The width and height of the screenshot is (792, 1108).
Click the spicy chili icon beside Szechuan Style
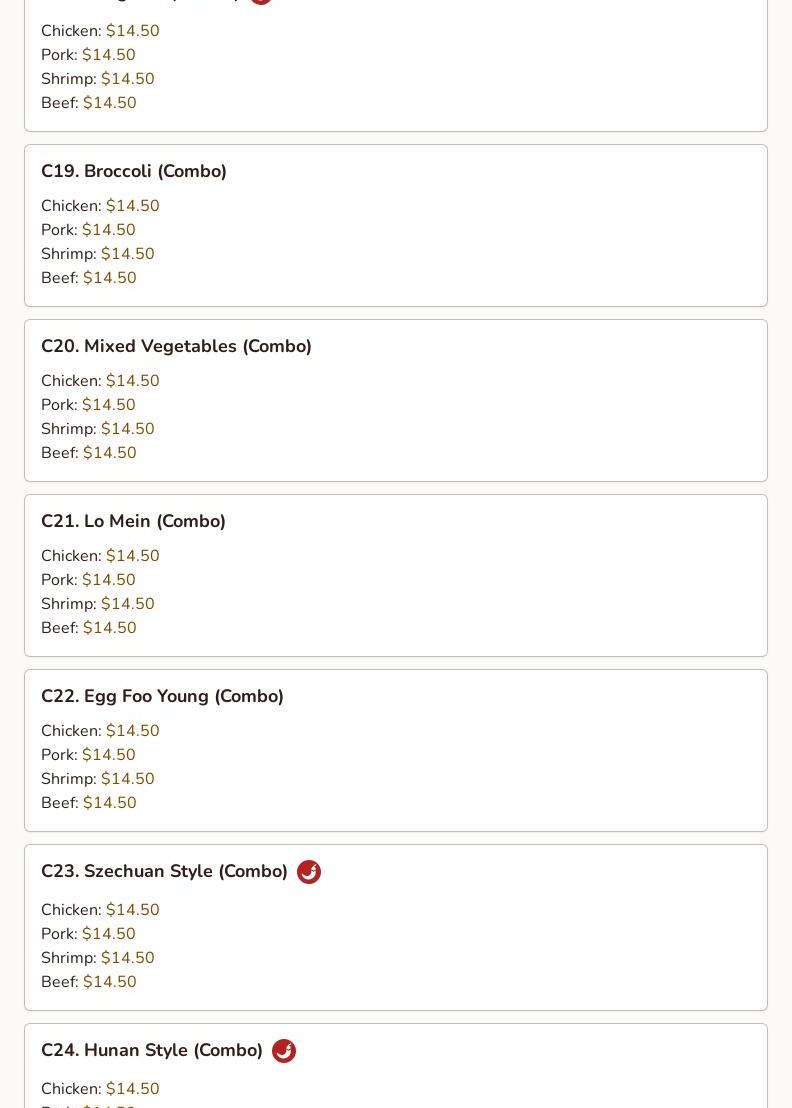click(309, 872)
